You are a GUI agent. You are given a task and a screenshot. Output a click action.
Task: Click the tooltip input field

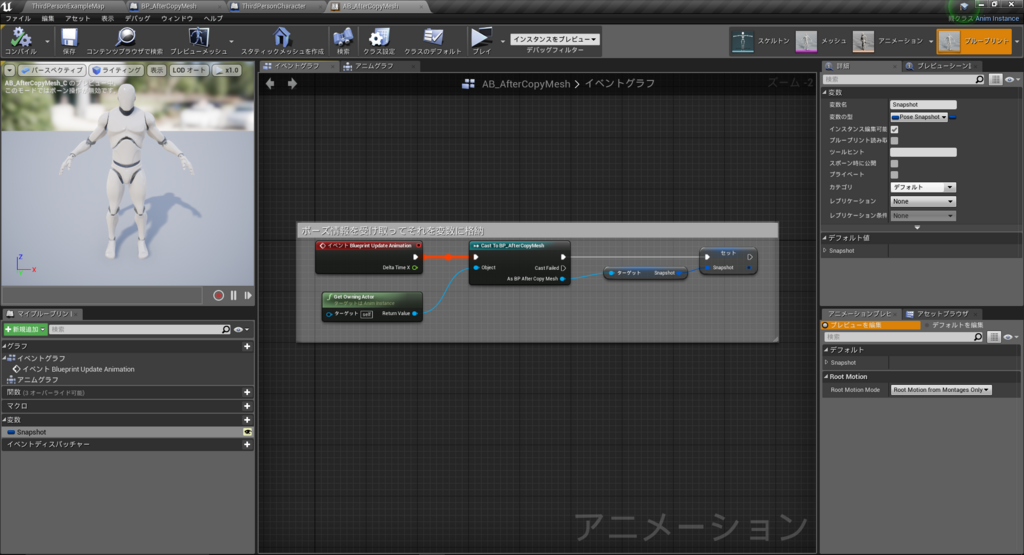point(923,152)
